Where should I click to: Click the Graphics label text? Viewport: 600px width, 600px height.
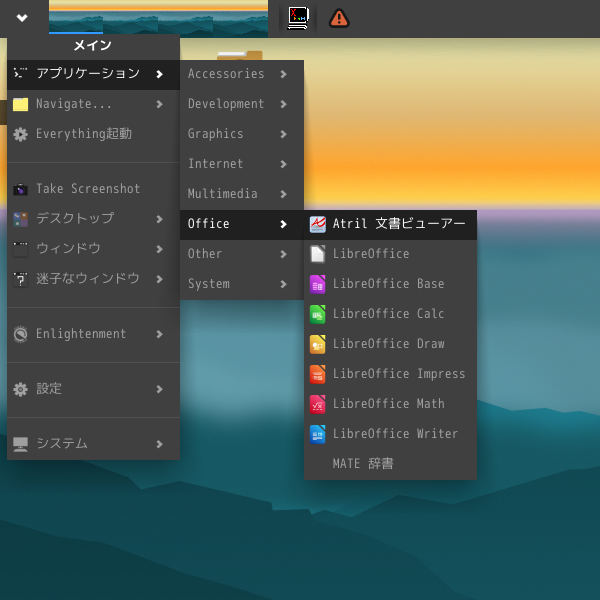click(215, 134)
